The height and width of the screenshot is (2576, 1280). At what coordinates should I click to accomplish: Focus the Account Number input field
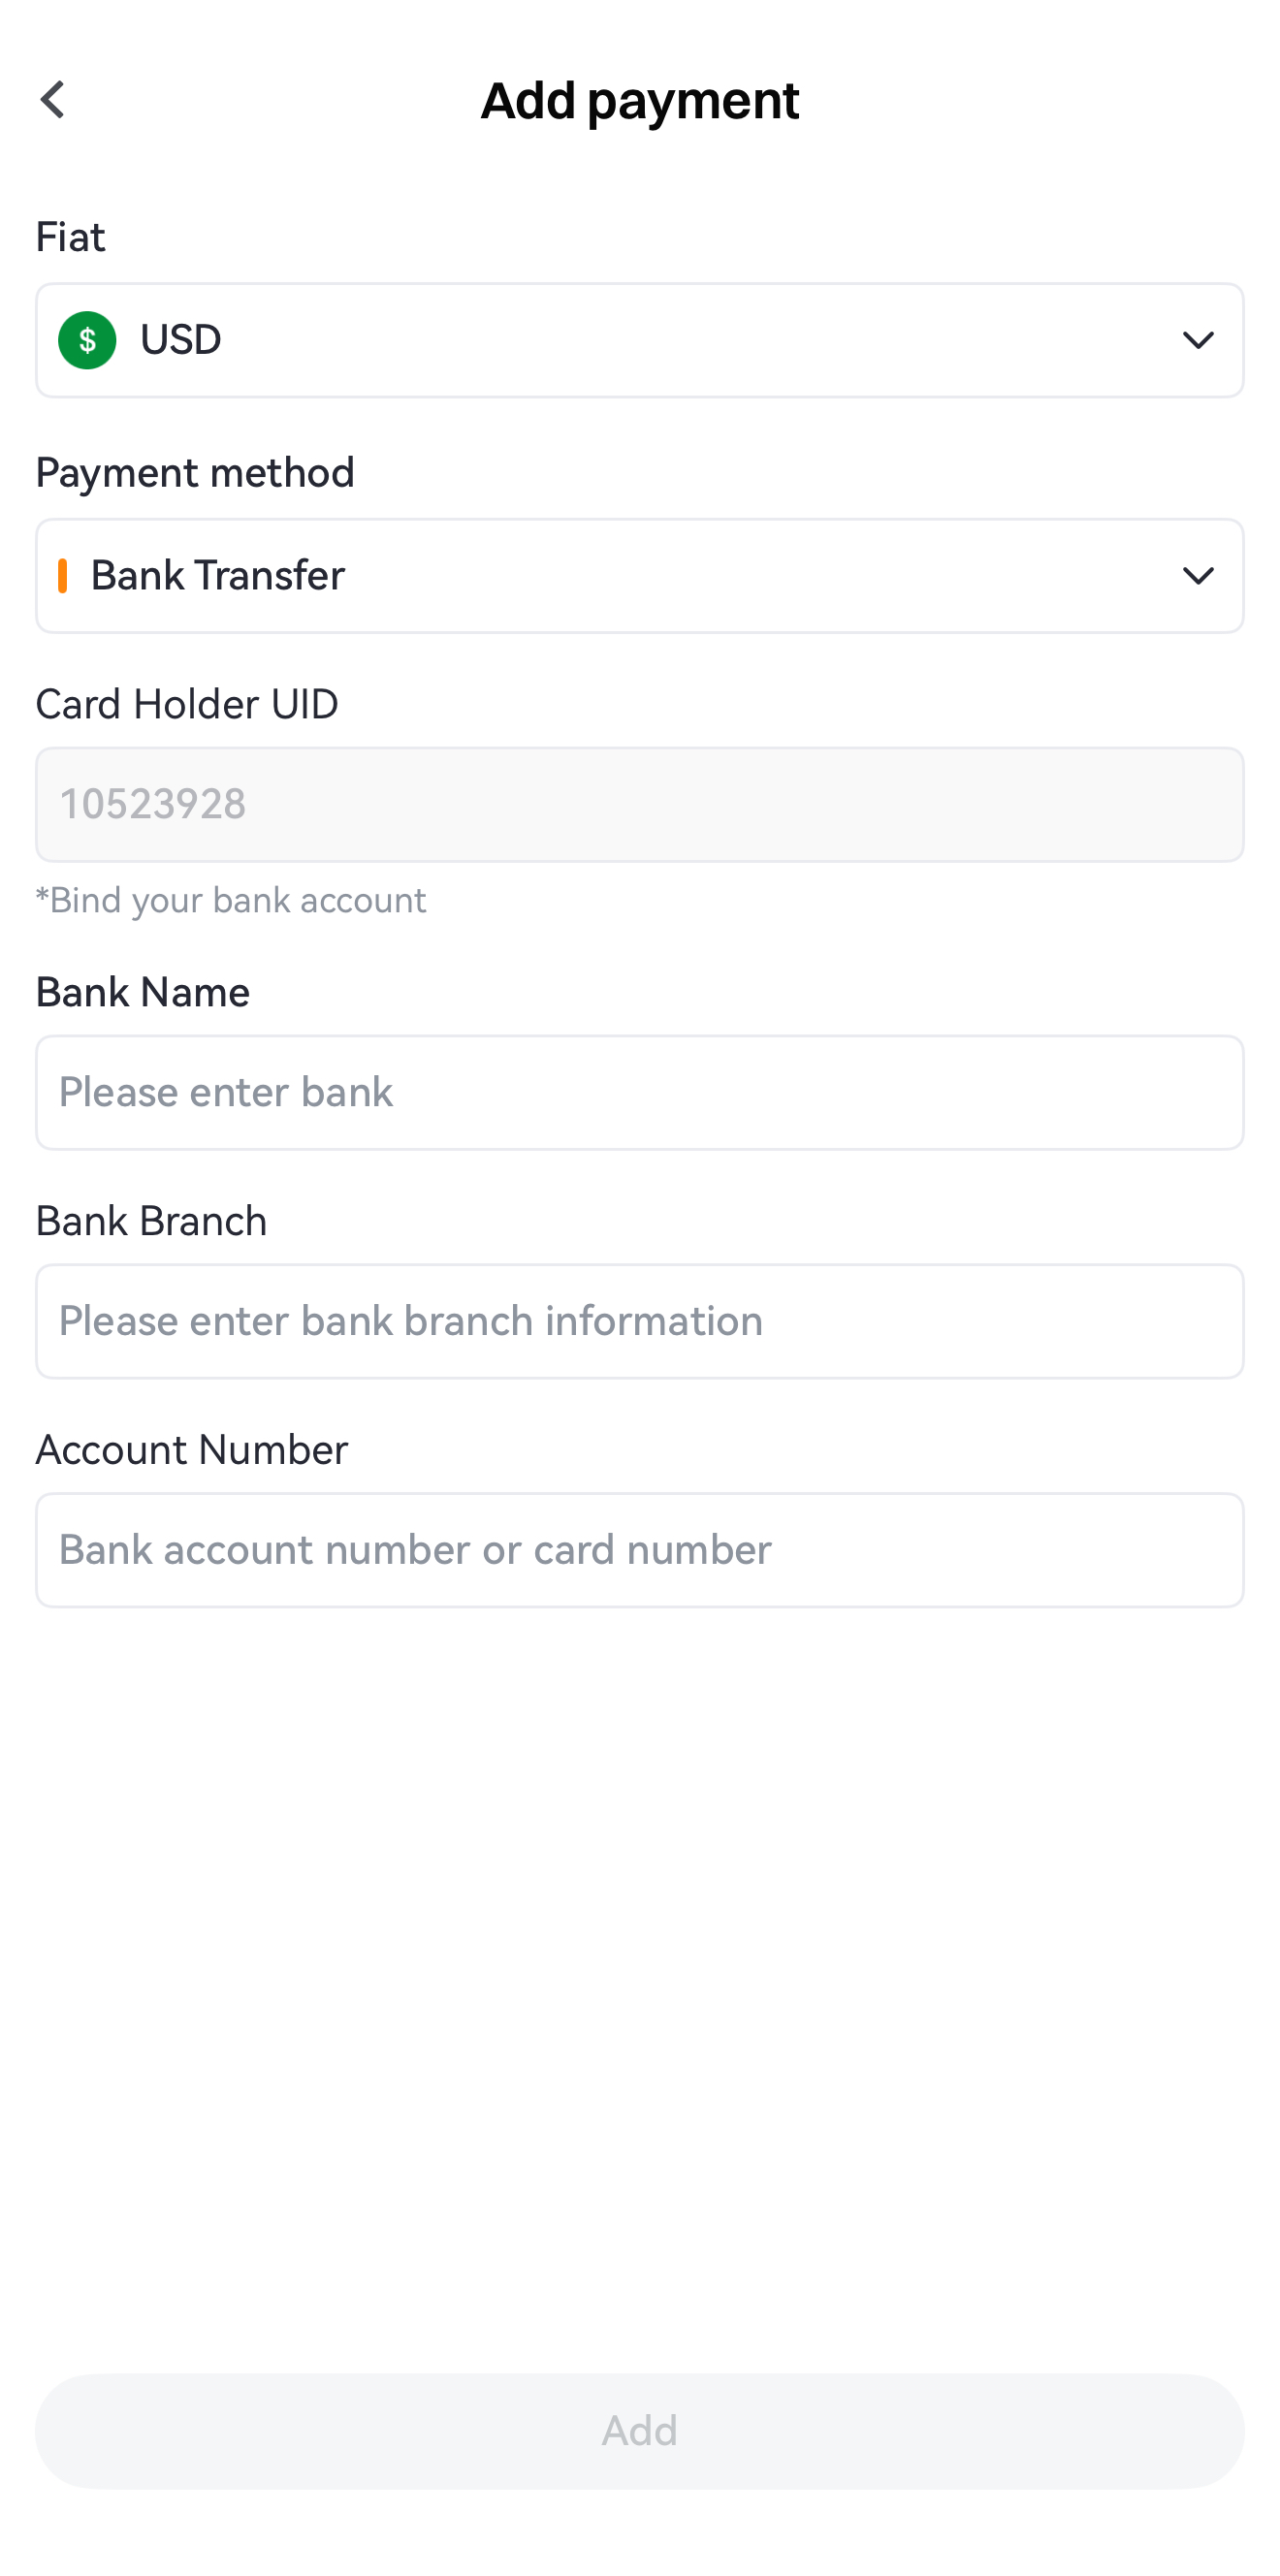640,1550
